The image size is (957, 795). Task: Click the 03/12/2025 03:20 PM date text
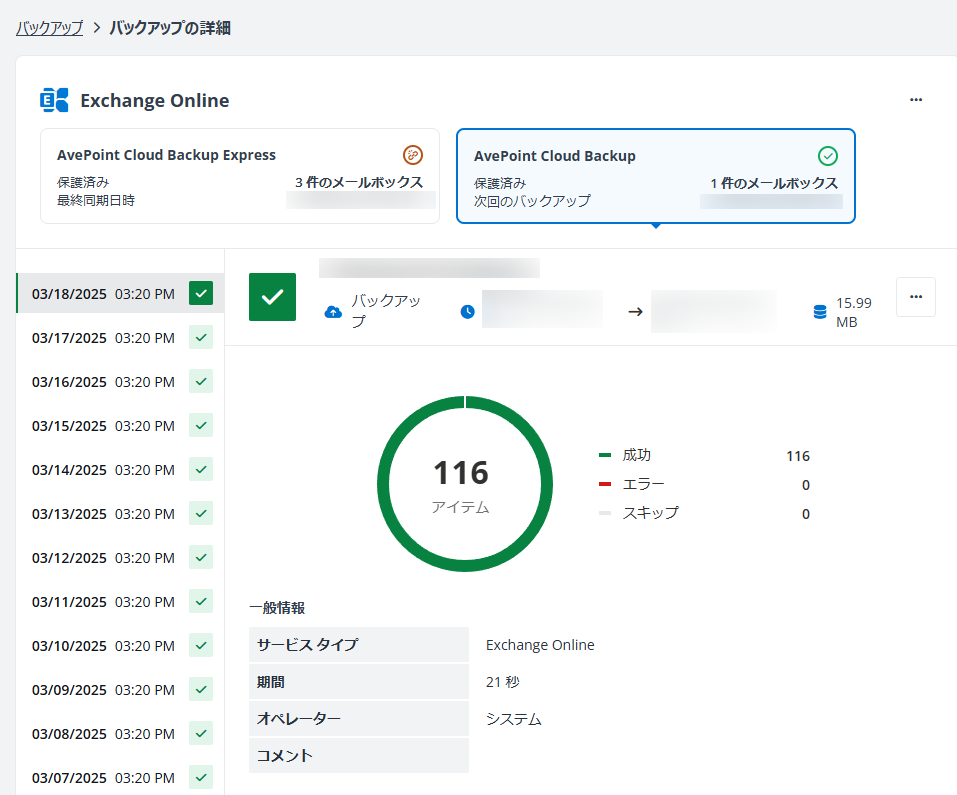[x=103, y=558]
